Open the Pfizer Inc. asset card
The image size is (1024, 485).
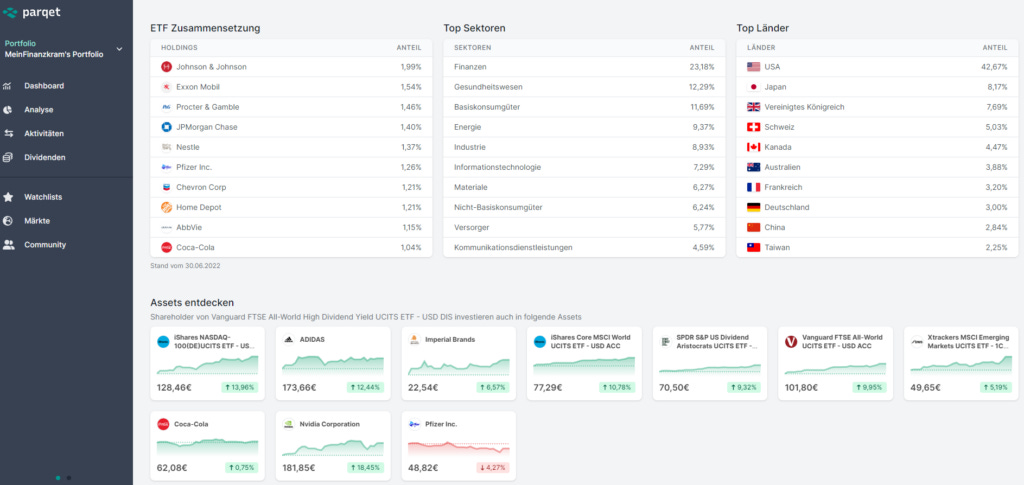(458, 446)
